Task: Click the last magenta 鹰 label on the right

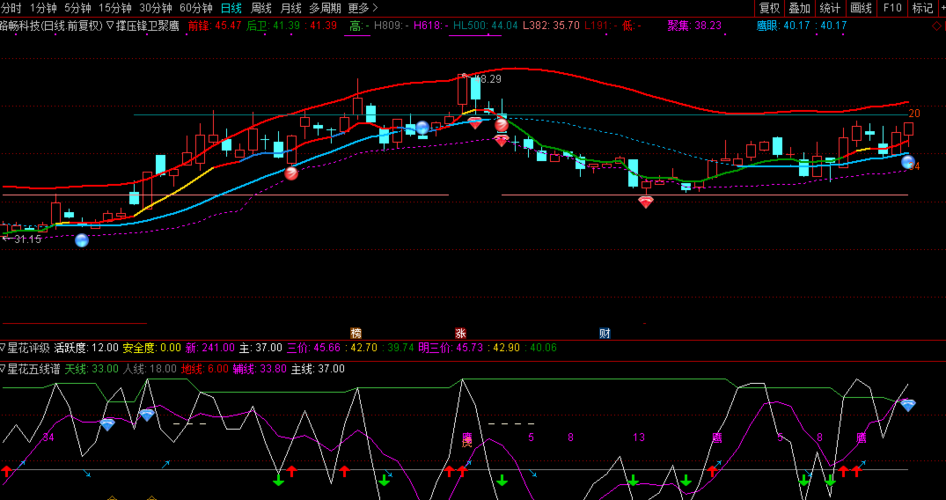Action: click(x=862, y=438)
